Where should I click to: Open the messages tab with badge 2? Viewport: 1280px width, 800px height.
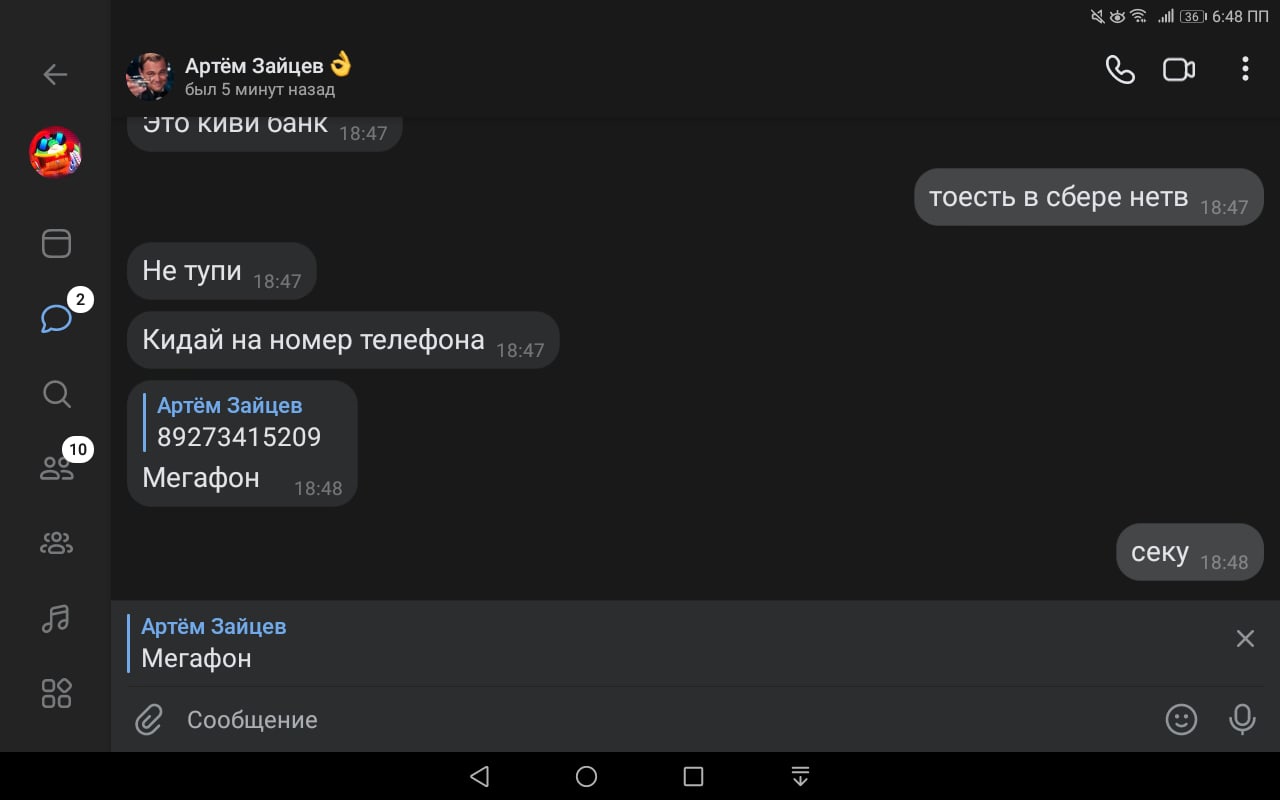pyautogui.click(x=56, y=319)
